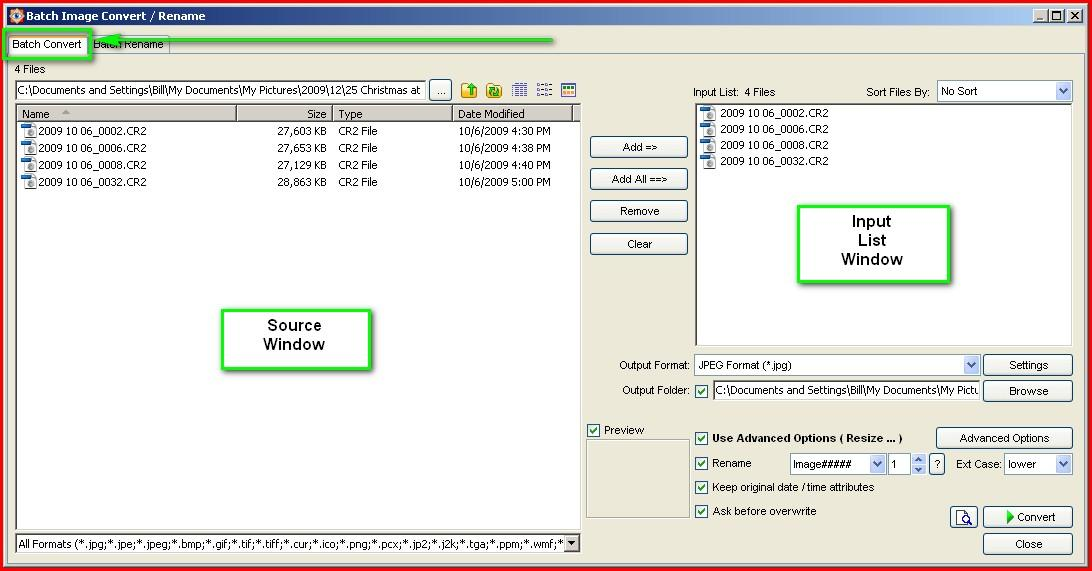The width and height of the screenshot is (1092, 571).
Task: Select 2009 10 06_0006.CR2 in source window
Action: (x=84, y=148)
